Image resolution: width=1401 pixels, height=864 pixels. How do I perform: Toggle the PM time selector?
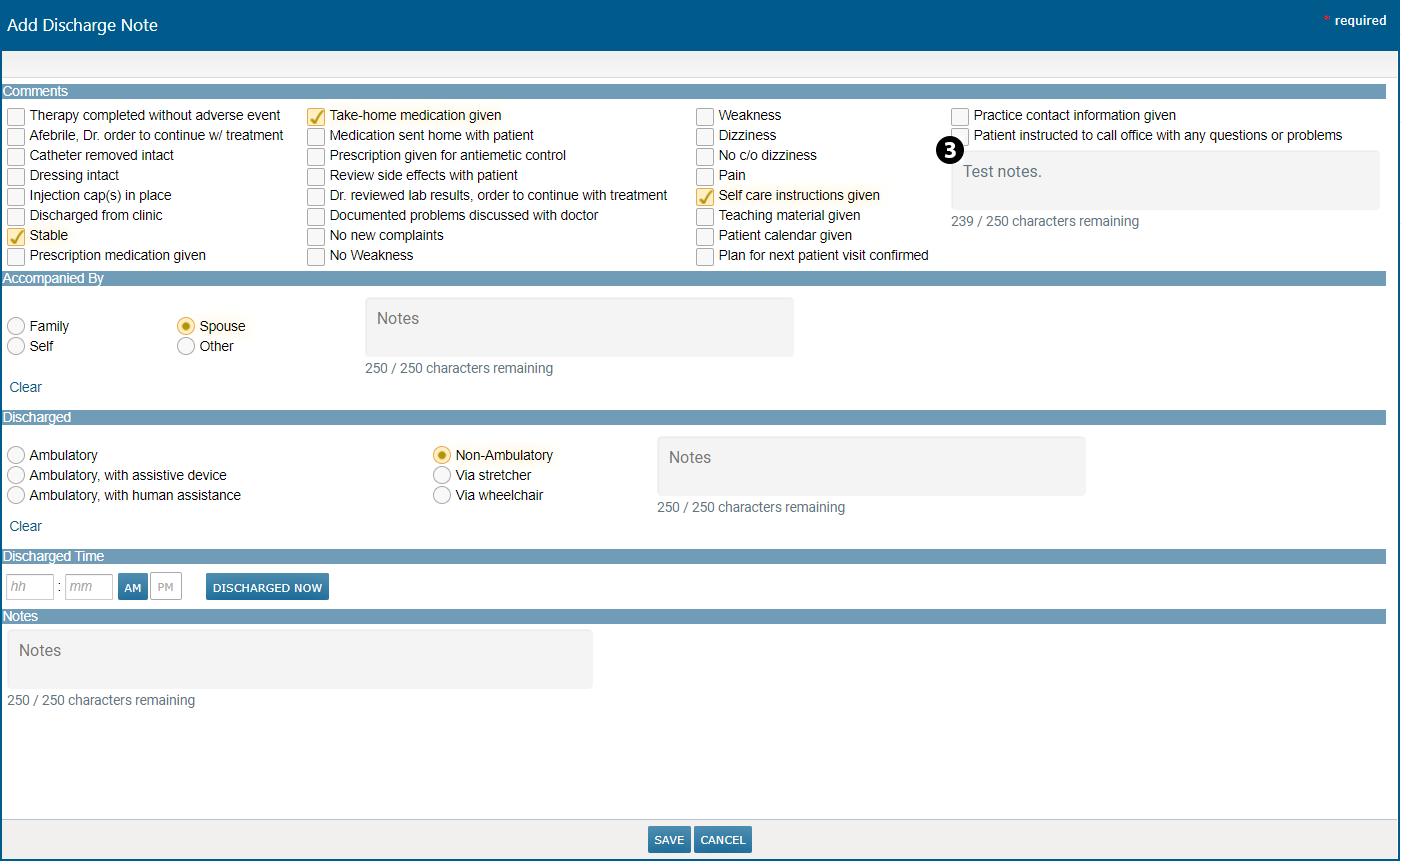click(166, 587)
